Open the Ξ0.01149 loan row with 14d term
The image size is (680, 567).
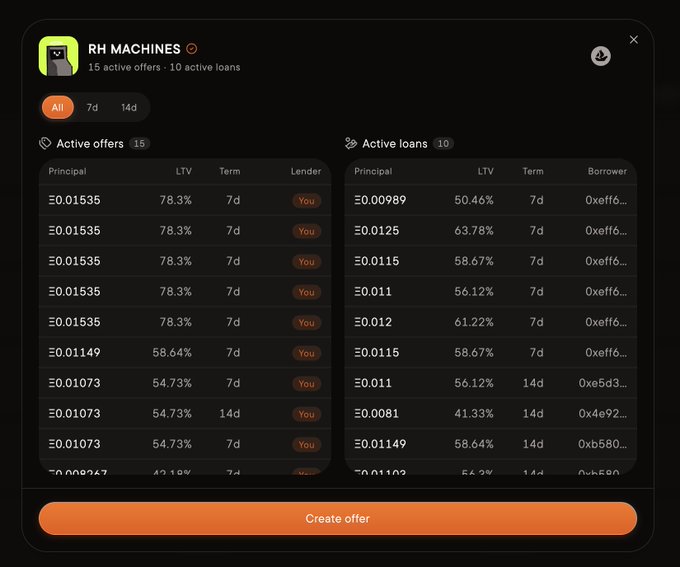click(491, 444)
